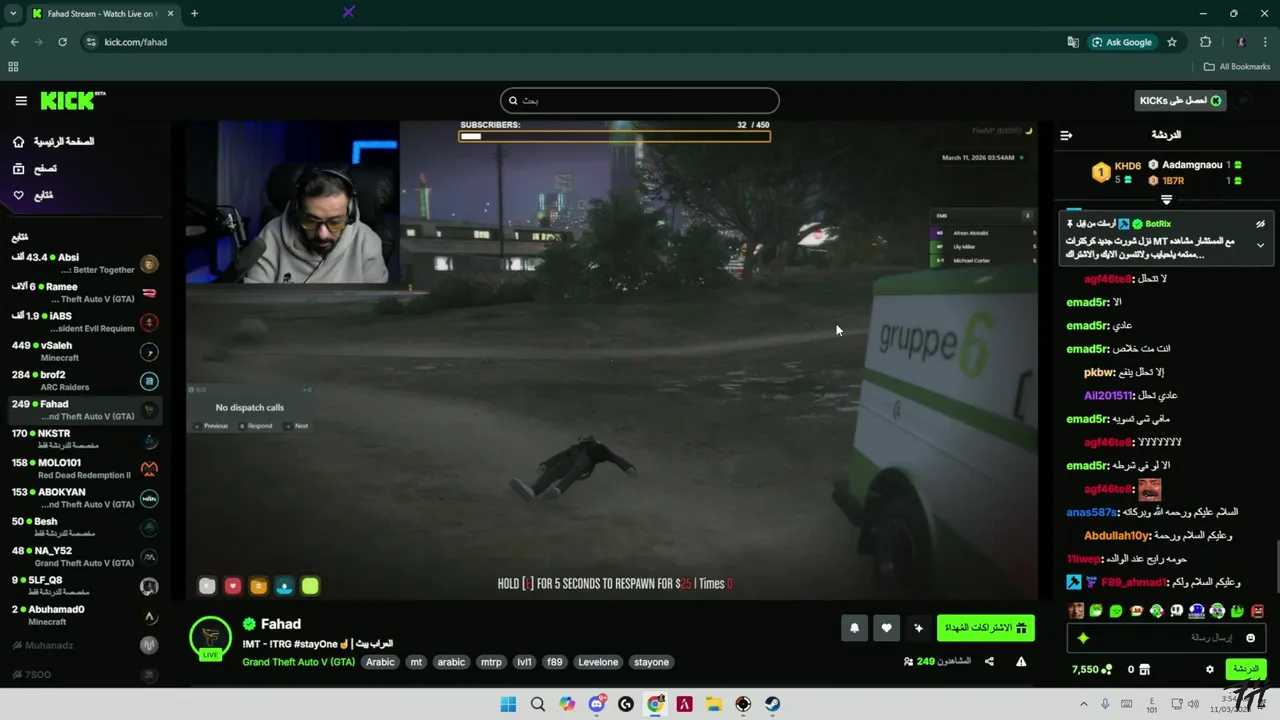1280x720 pixels.
Task: Click the browse icon in the sidebar
Action: 18,169
